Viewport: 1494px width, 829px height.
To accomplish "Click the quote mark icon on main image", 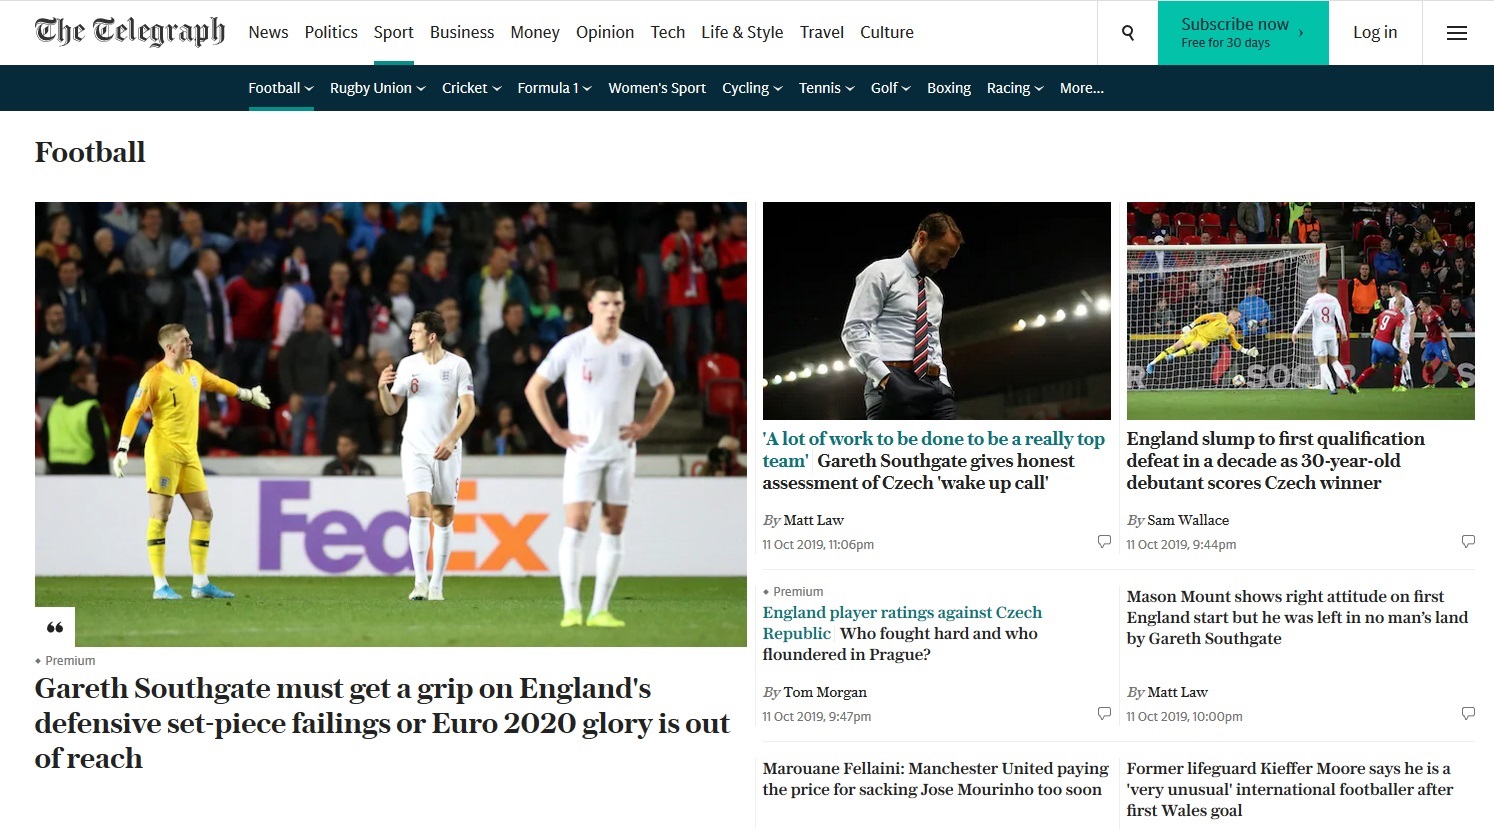I will (x=55, y=627).
